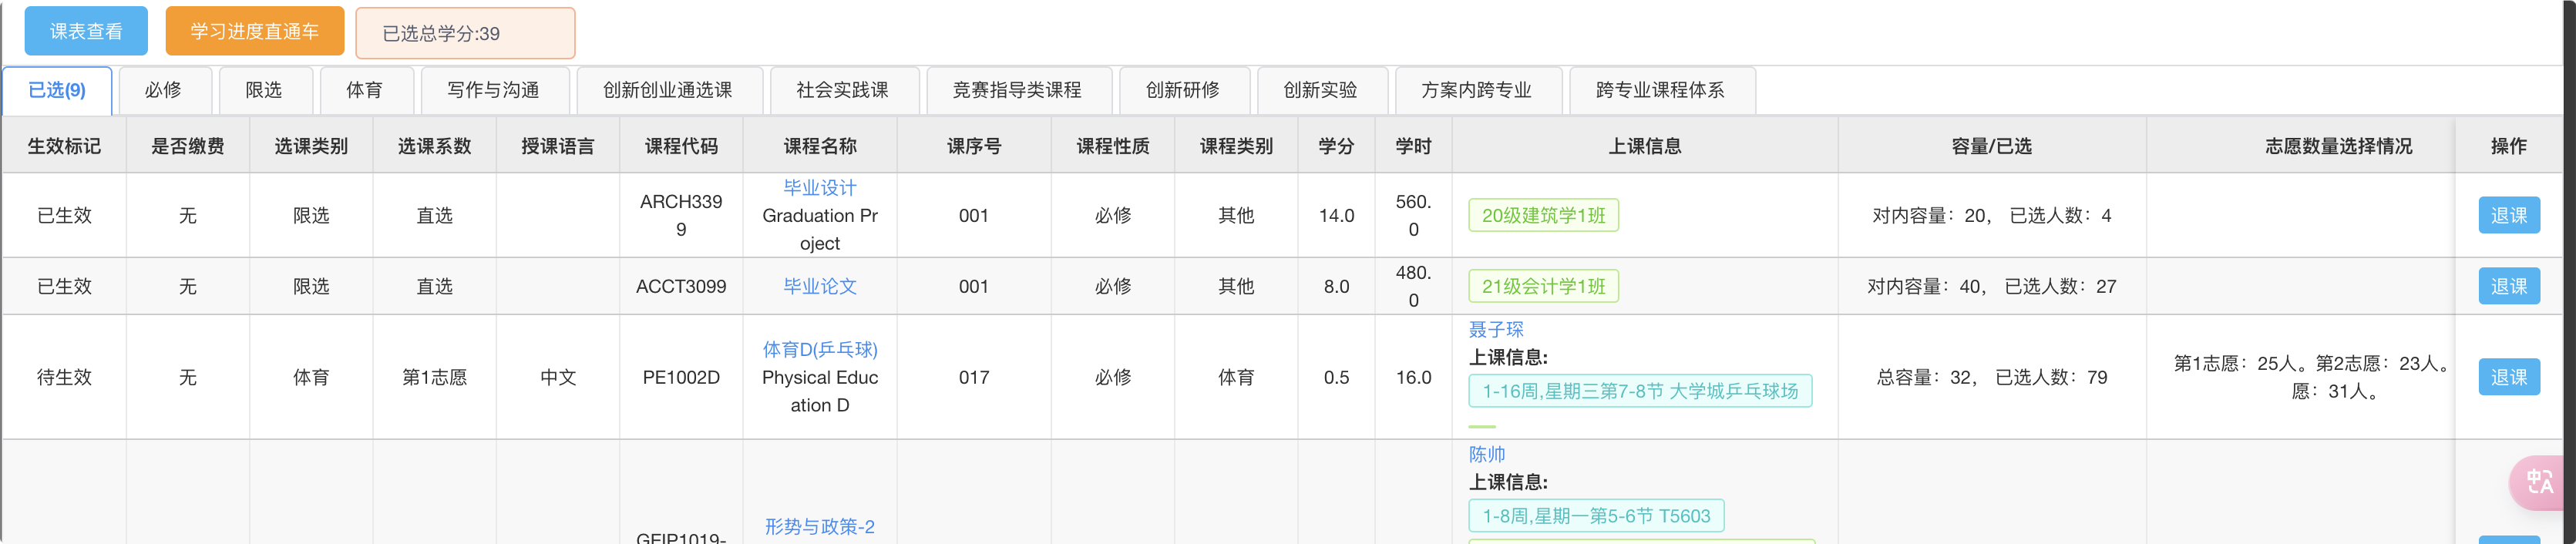Open the 跨专业课程体系 tab

pos(1659,91)
